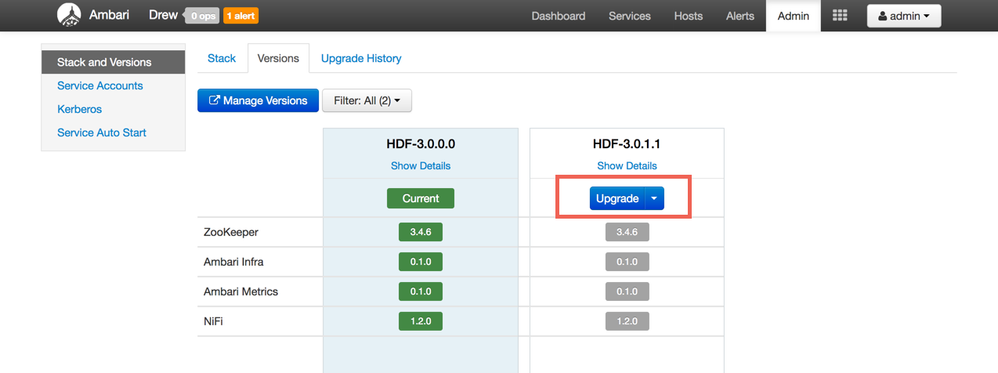
Task: Click the ZooKeeper row label
Action: [x=231, y=232]
